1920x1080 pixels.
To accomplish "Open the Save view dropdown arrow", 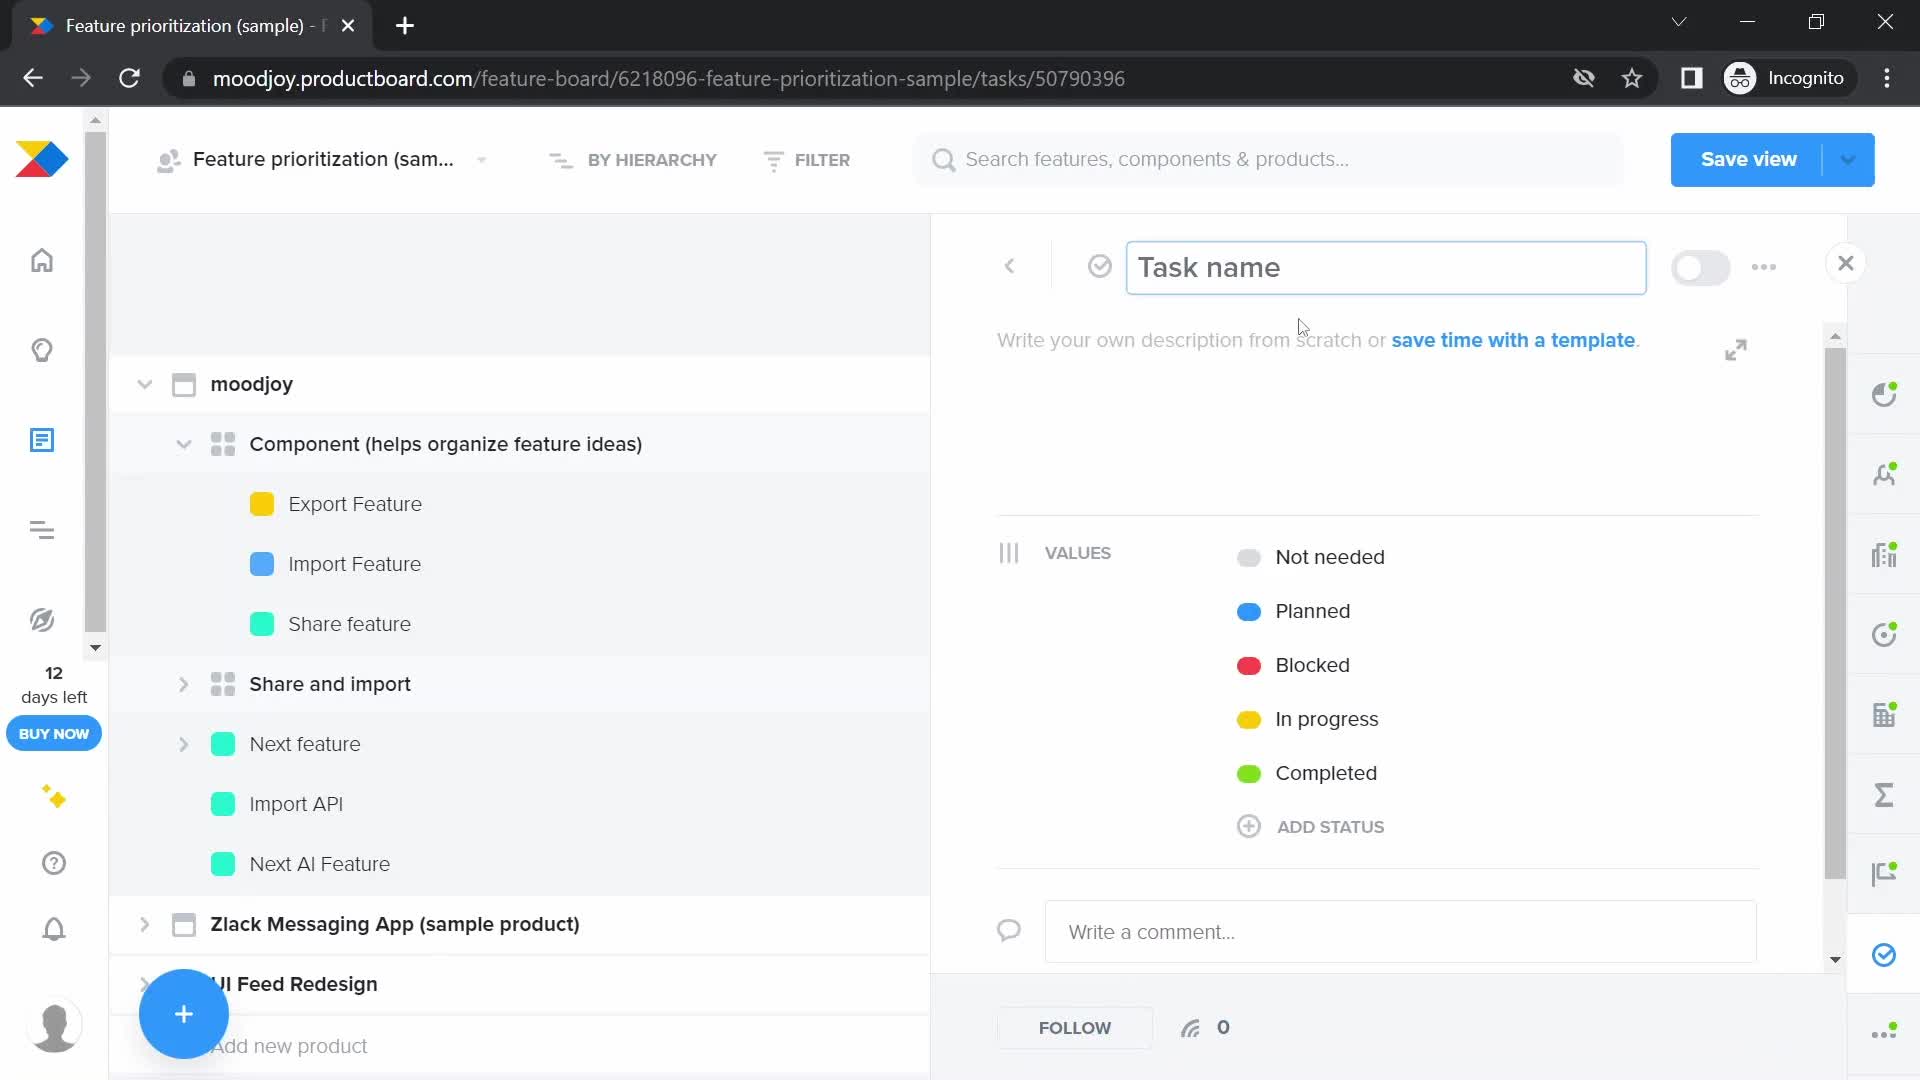I will (1848, 160).
